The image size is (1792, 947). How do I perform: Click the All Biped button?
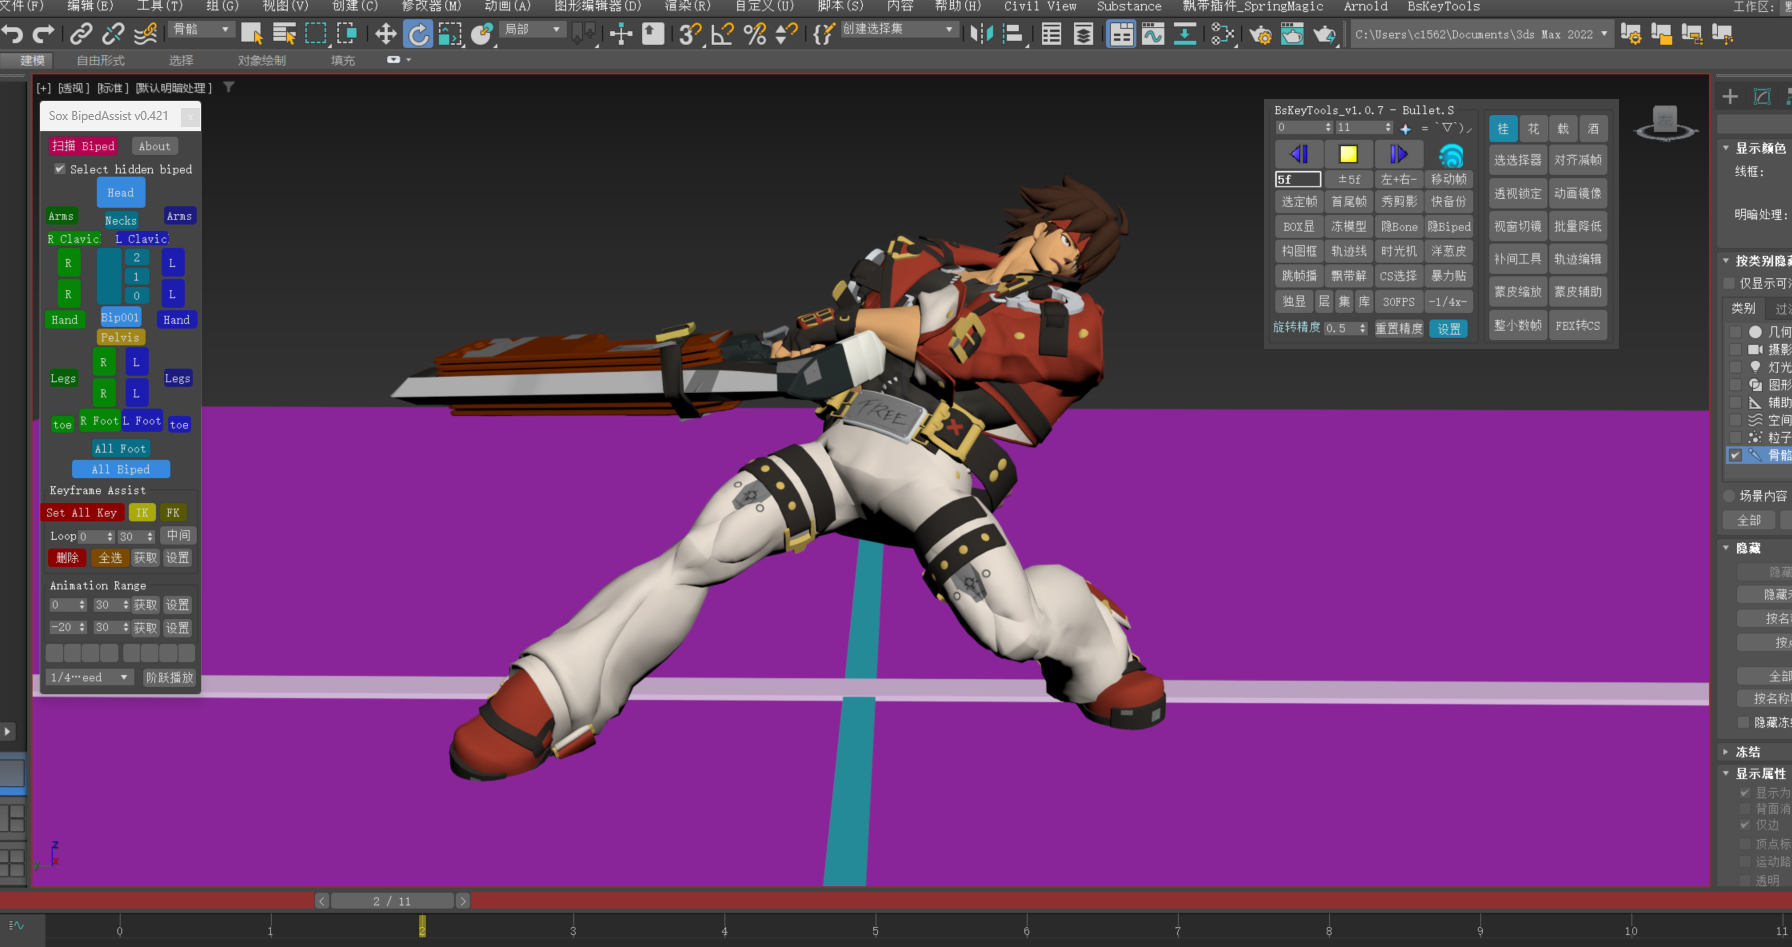(x=121, y=469)
